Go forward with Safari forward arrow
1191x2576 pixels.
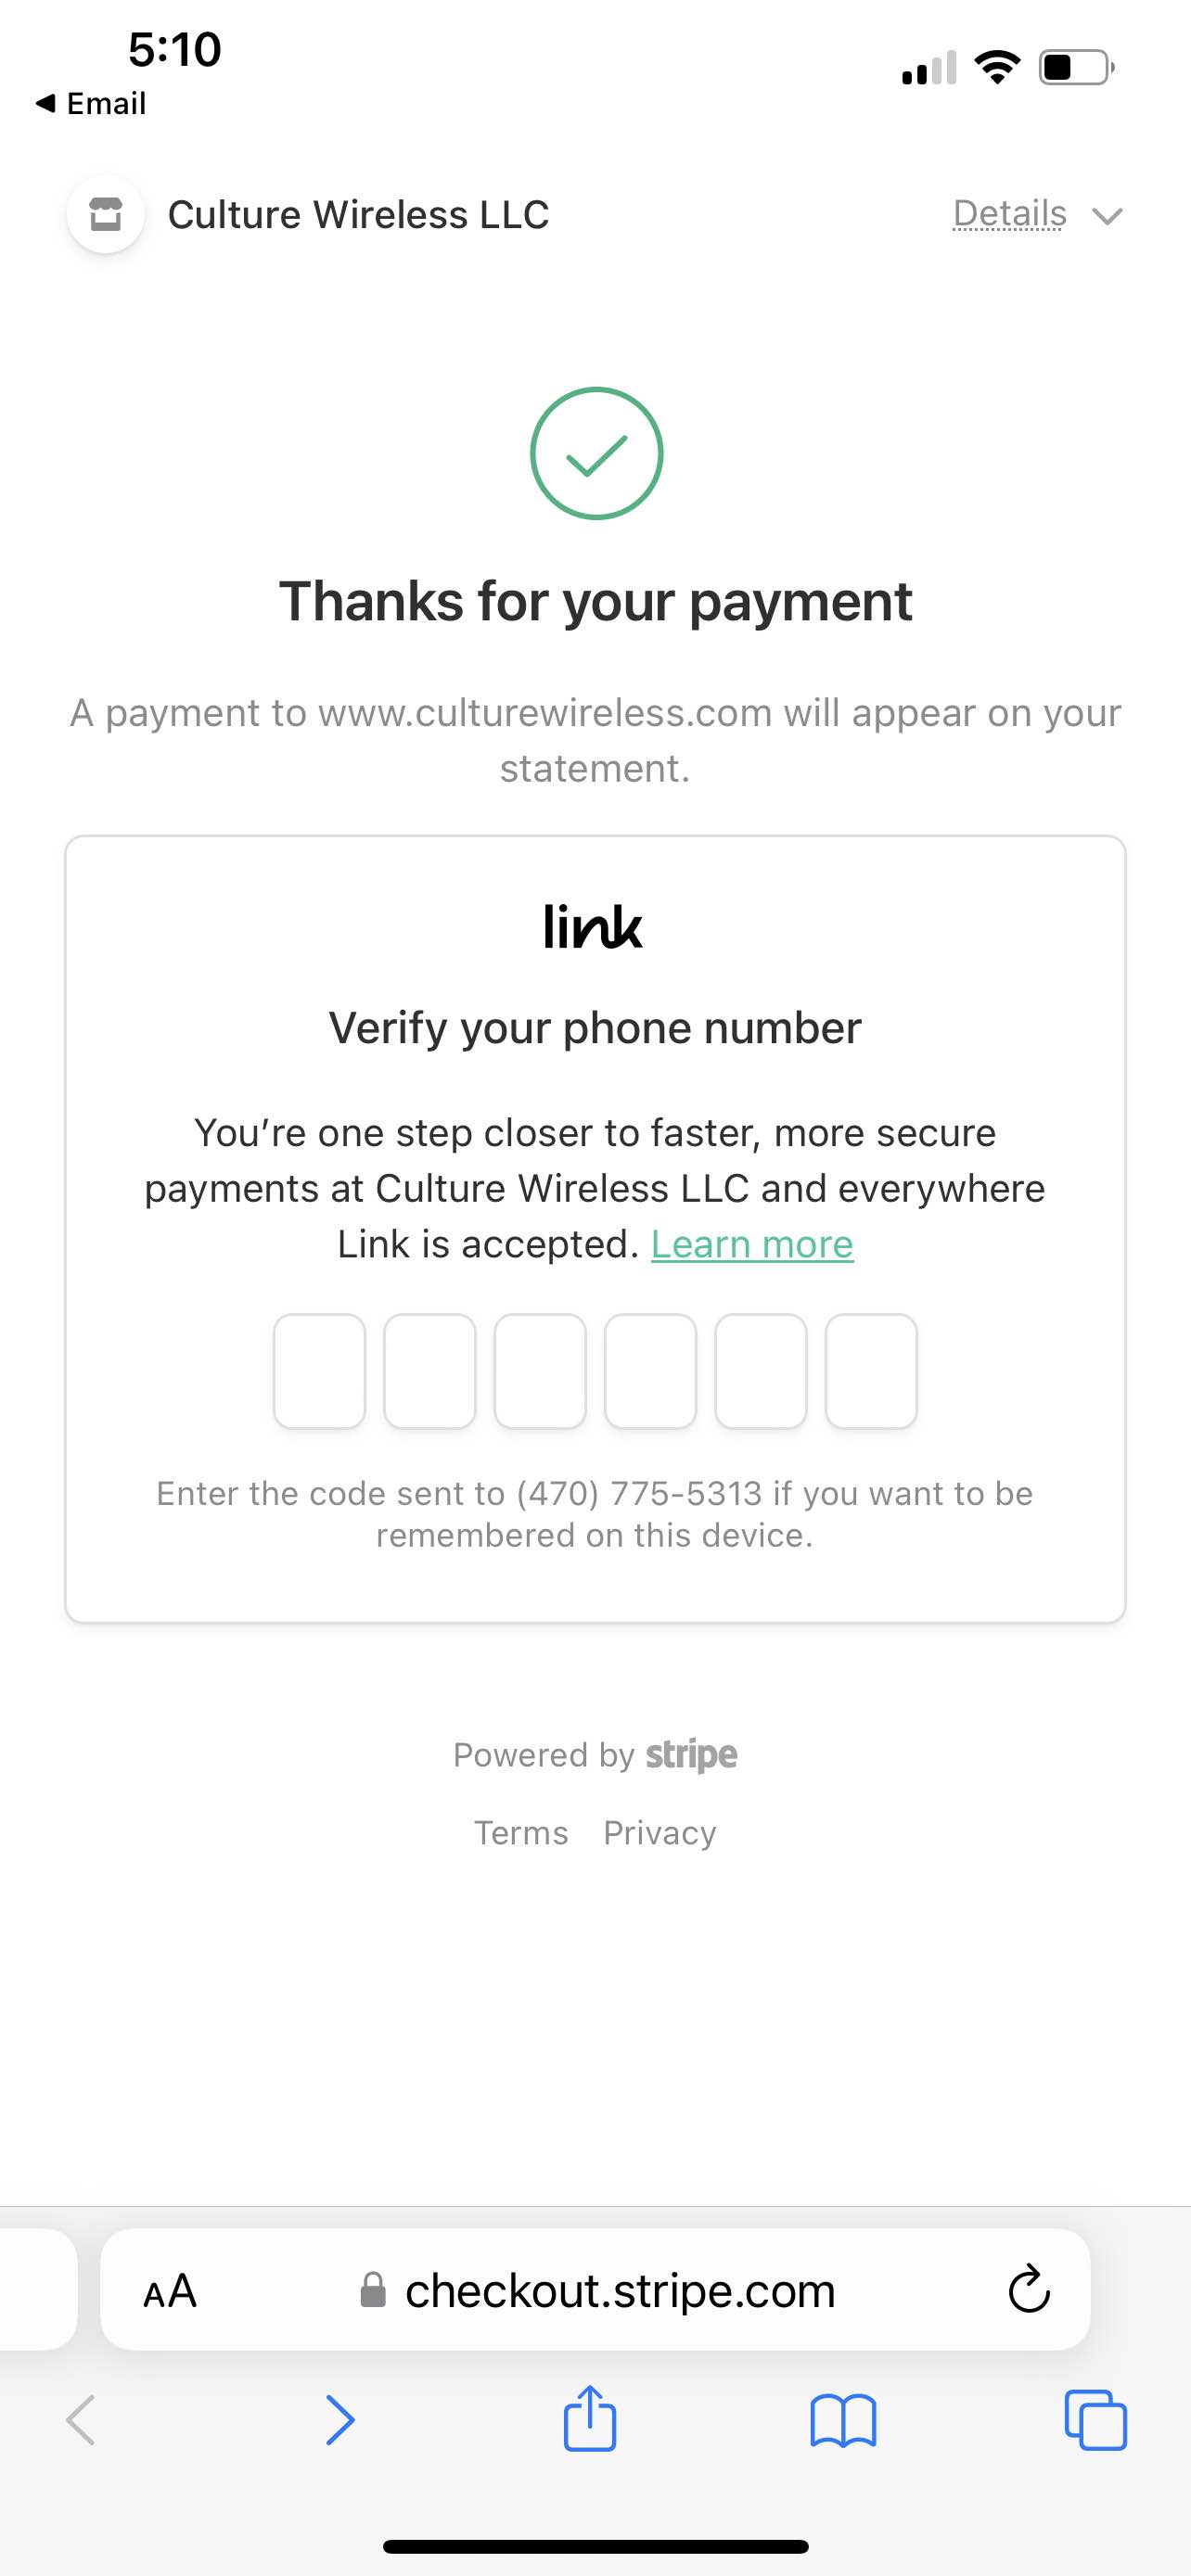pos(340,2421)
